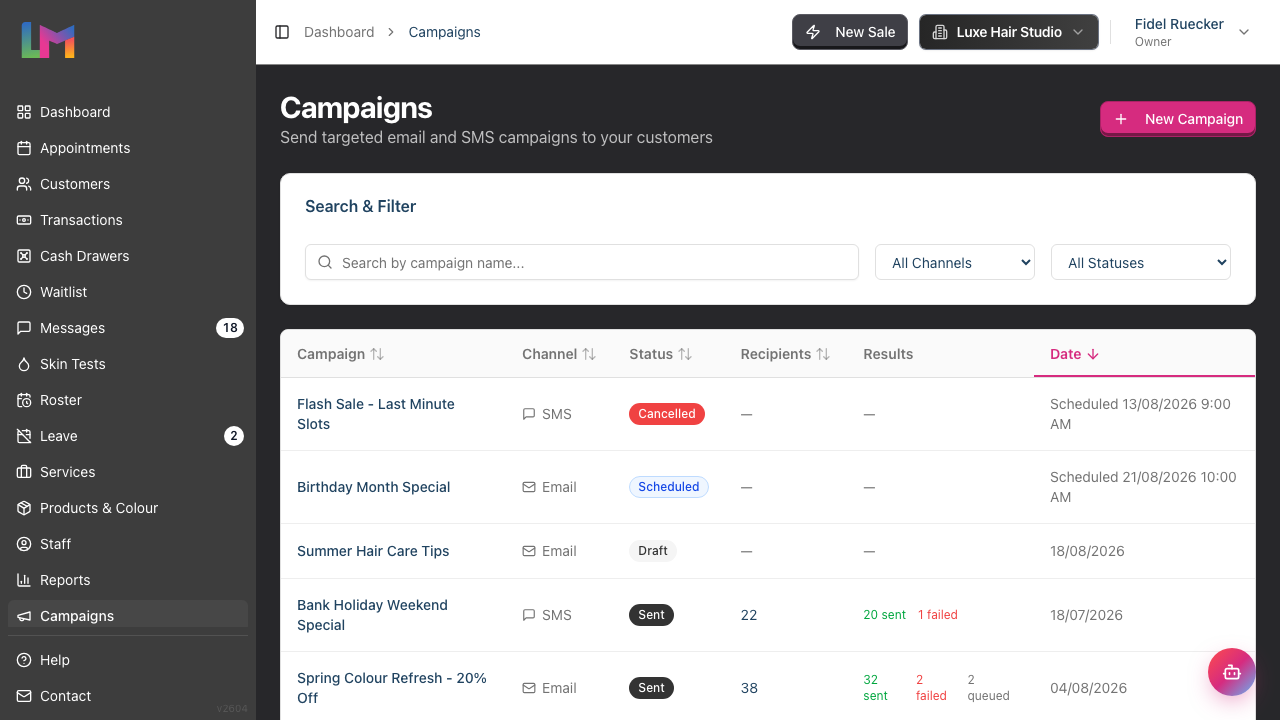
Task: Expand the Luxe Hair Studio location selector
Action: tap(1009, 32)
